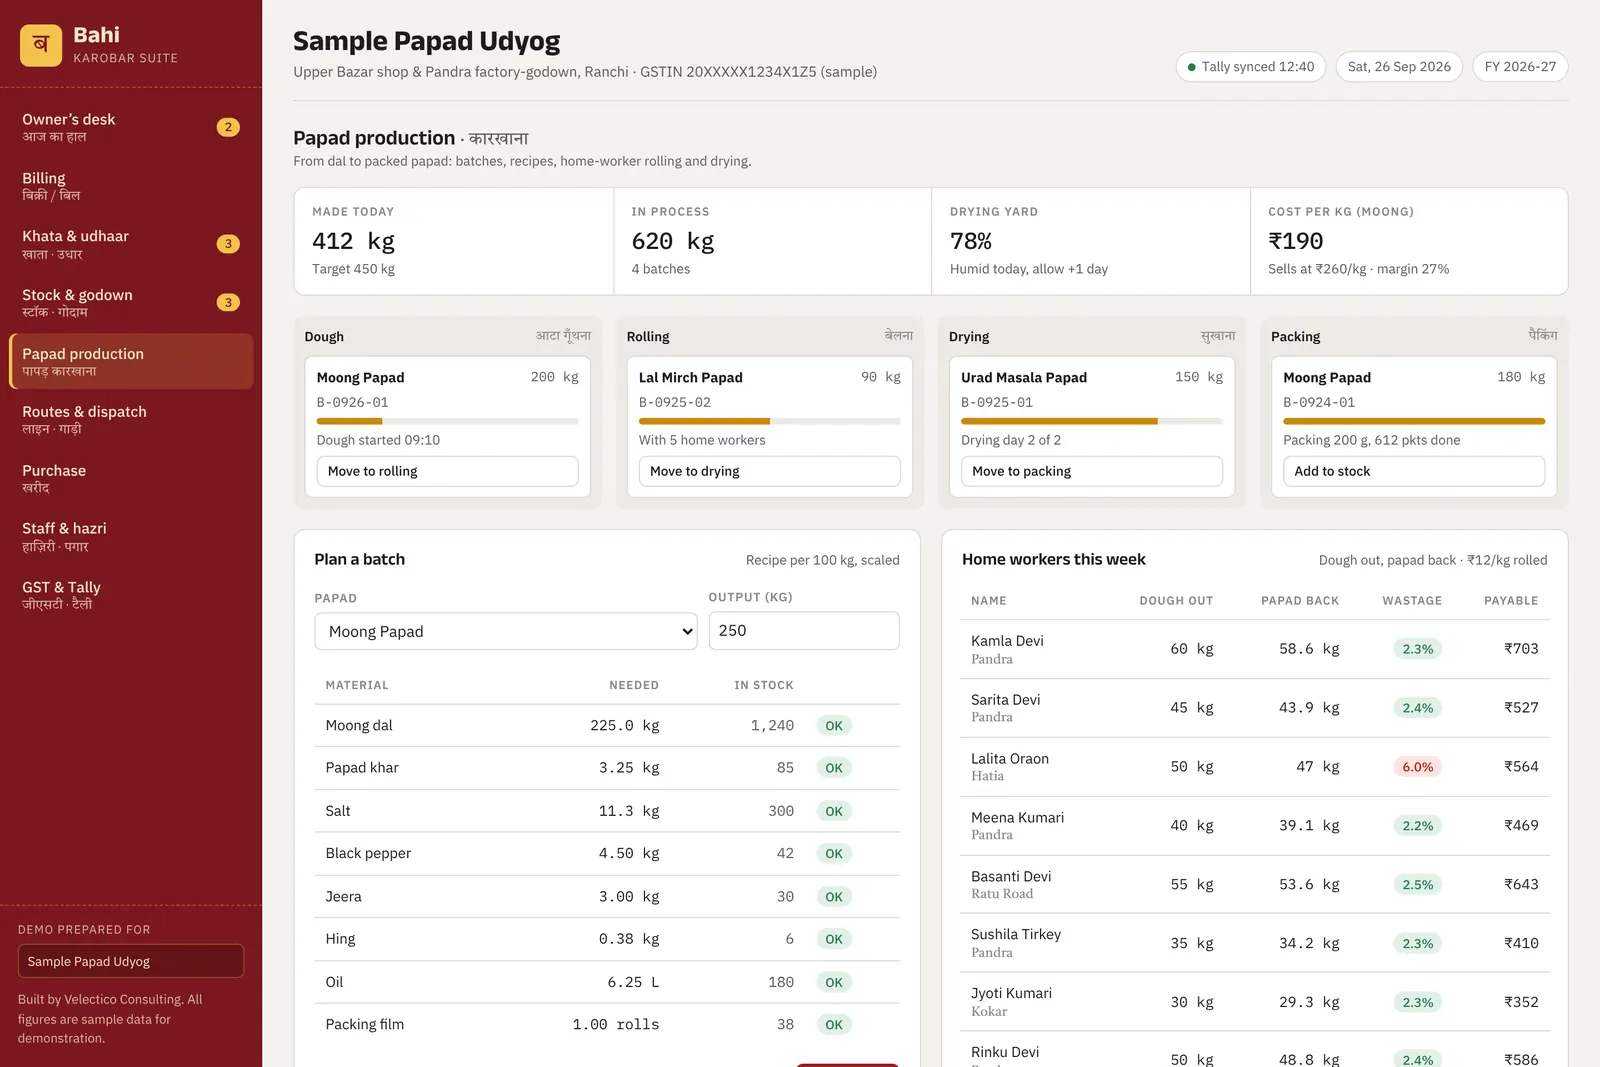The width and height of the screenshot is (1600, 1067).
Task: Click the FY 2026-27 selector pill
Action: click(1520, 67)
